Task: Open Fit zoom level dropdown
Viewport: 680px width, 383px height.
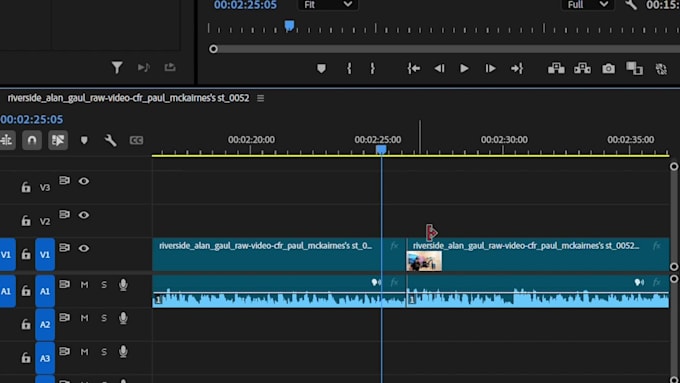Action: coord(328,5)
